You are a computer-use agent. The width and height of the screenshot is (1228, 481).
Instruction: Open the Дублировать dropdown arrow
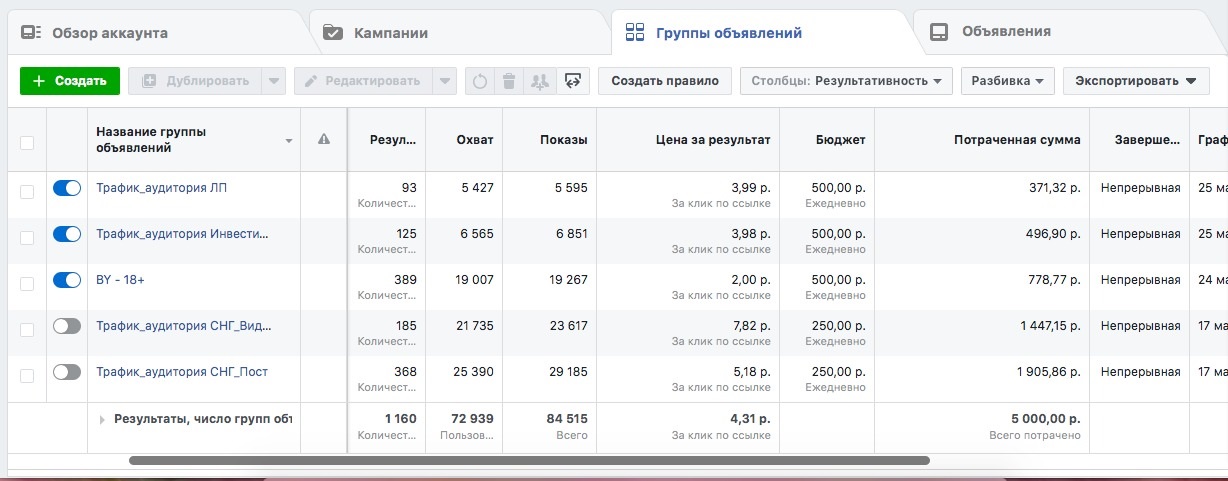click(x=274, y=81)
